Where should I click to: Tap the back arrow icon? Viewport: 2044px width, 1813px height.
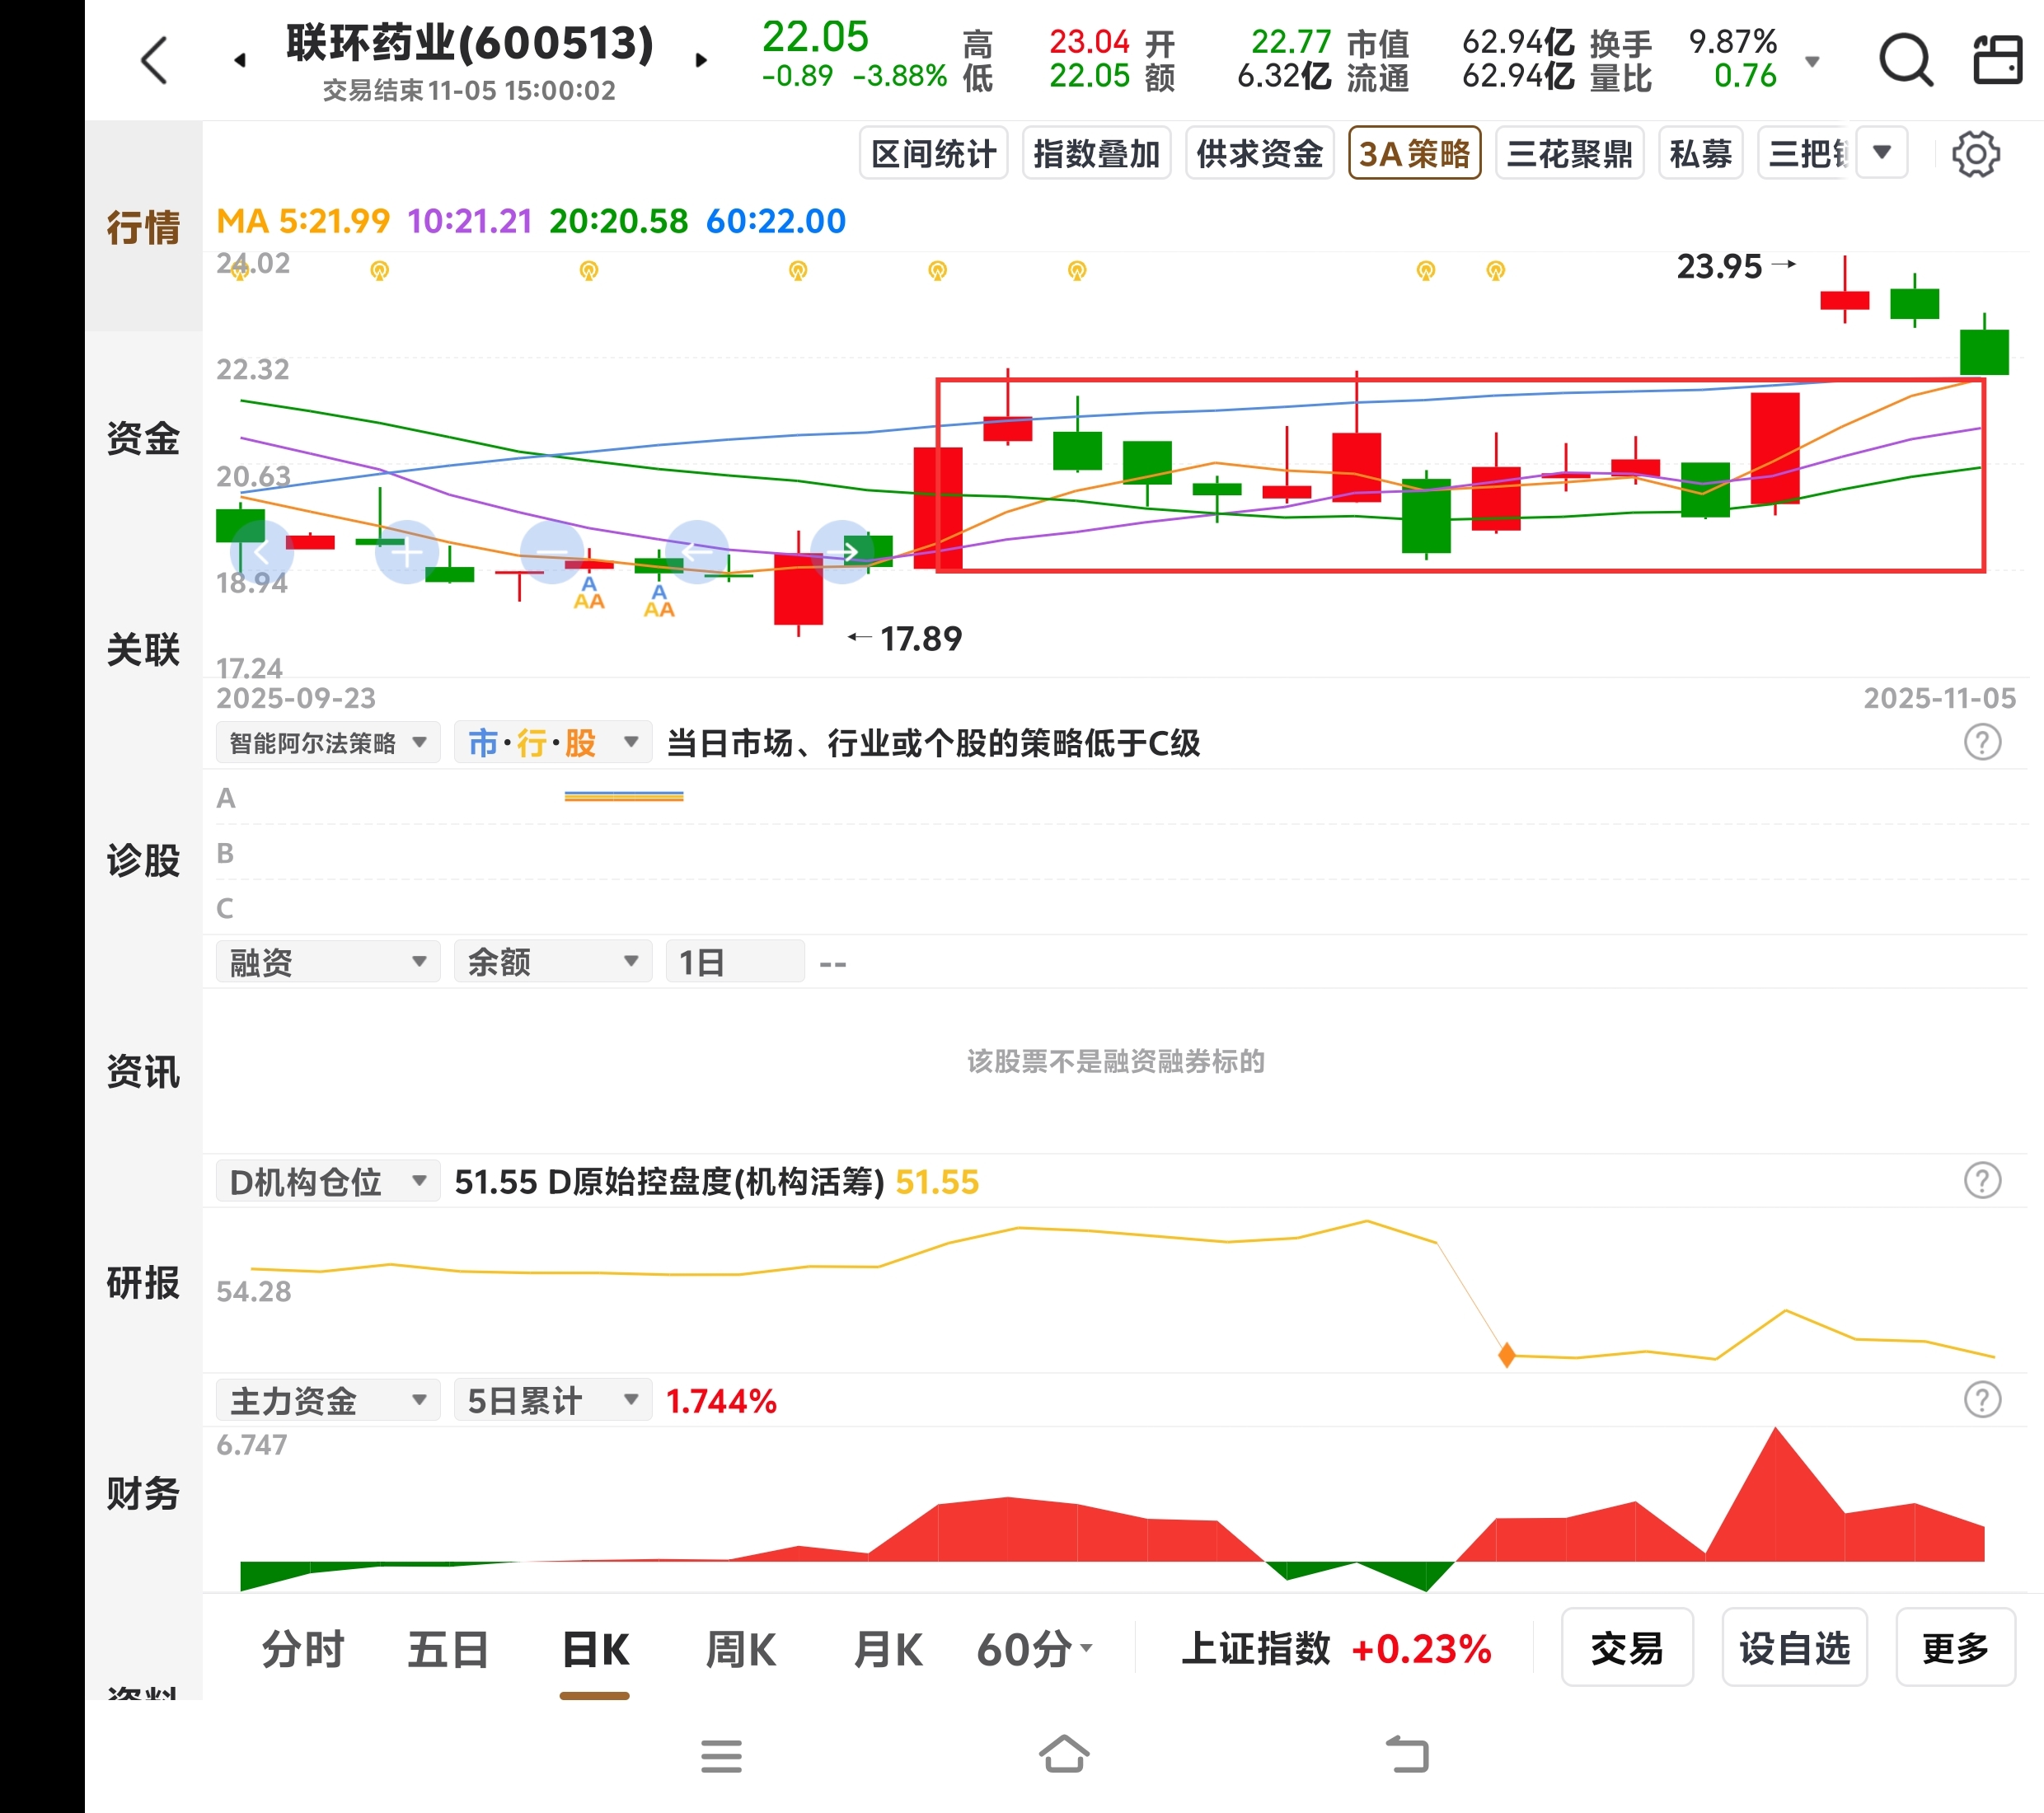pyautogui.click(x=154, y=61)
